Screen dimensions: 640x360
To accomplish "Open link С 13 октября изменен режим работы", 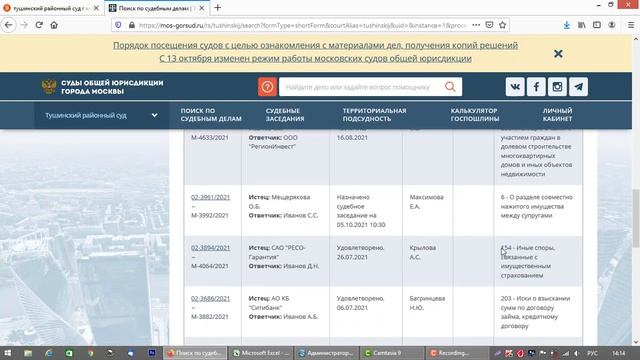I will coord(315,58).
